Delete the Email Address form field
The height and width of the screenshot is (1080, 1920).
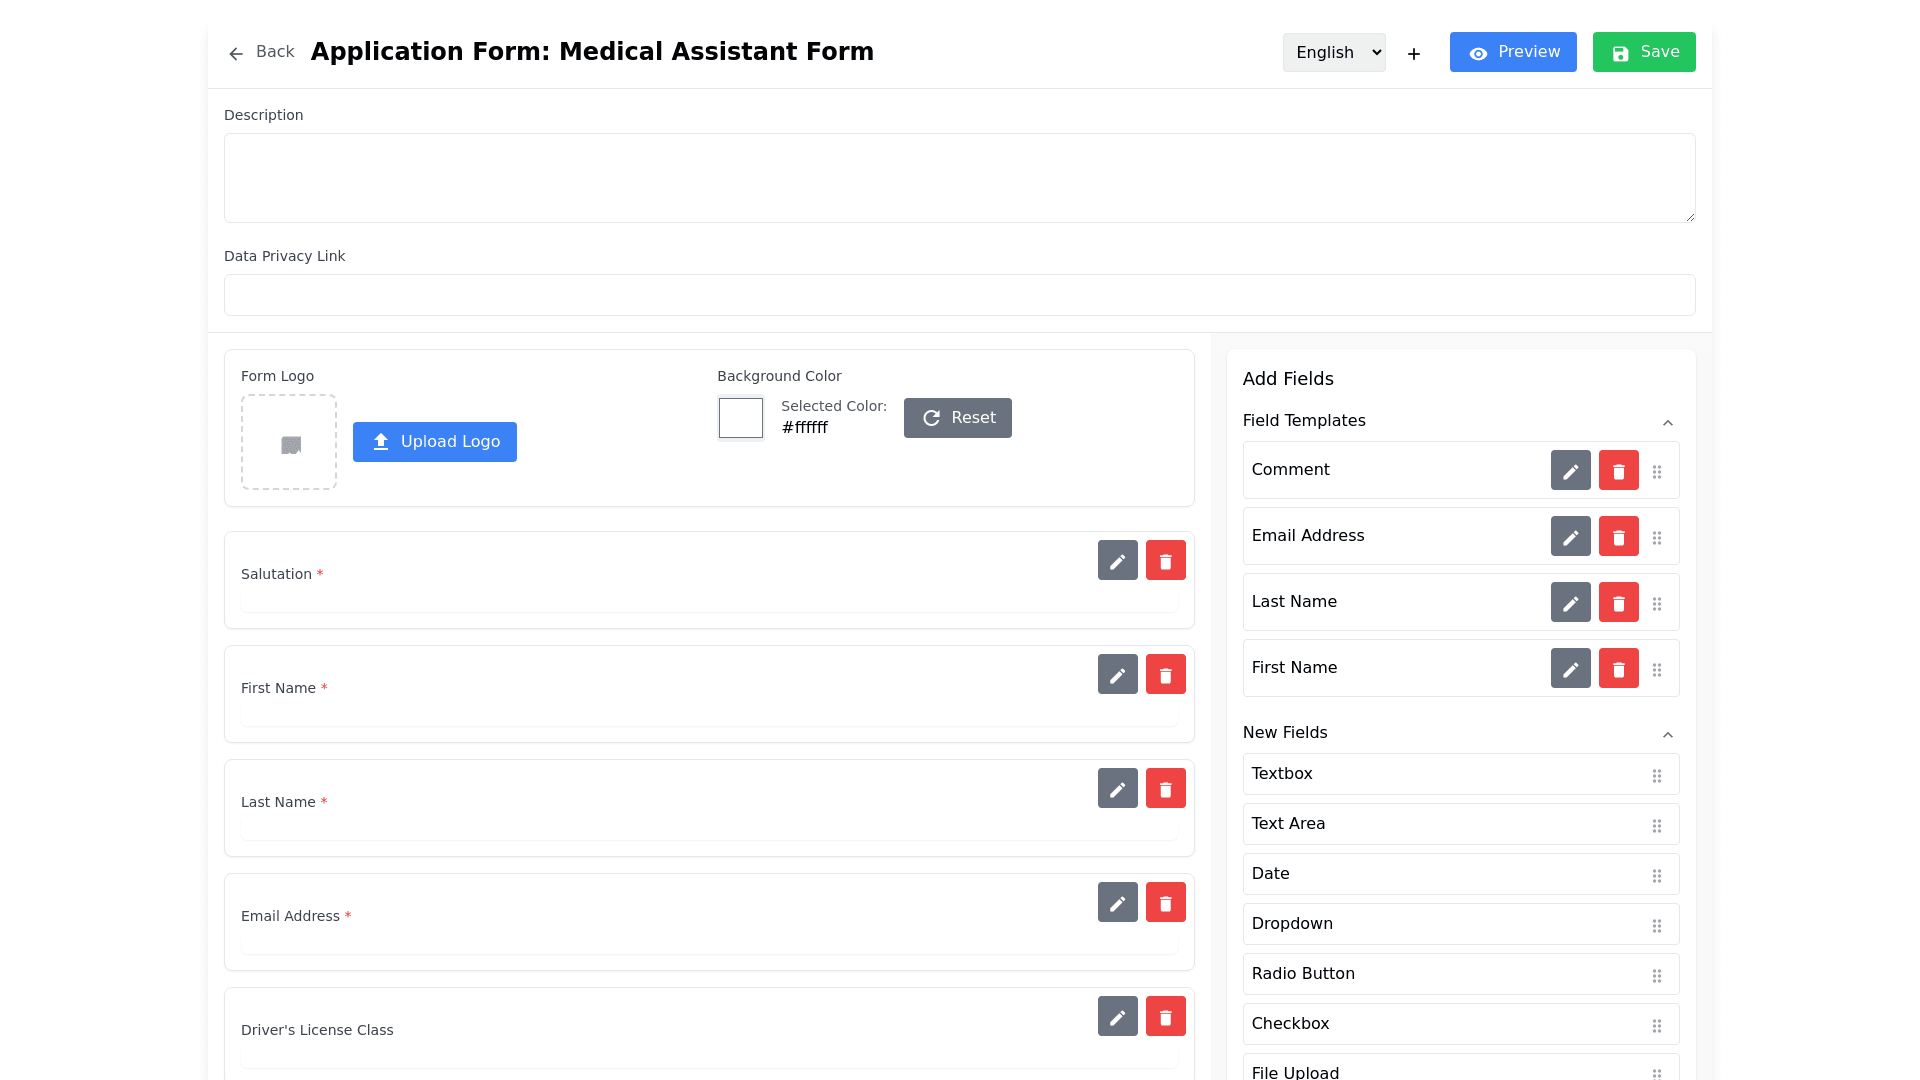tap(1165, 903)
